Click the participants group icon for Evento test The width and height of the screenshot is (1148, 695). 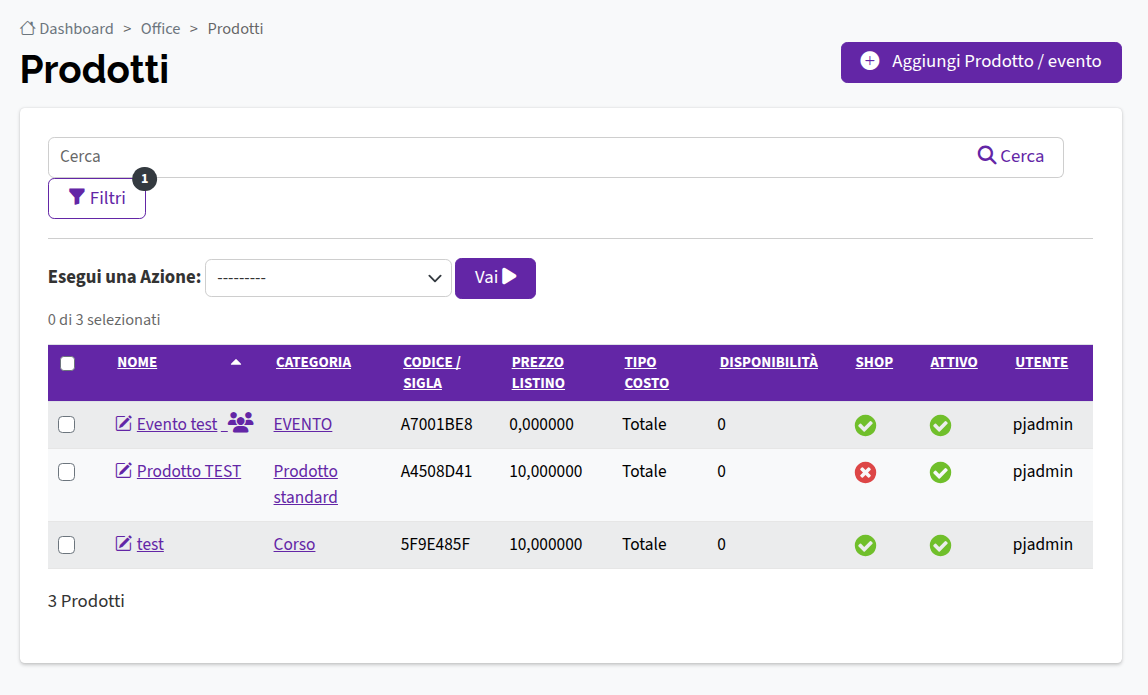pyautogui.click(x=240, y=422)
